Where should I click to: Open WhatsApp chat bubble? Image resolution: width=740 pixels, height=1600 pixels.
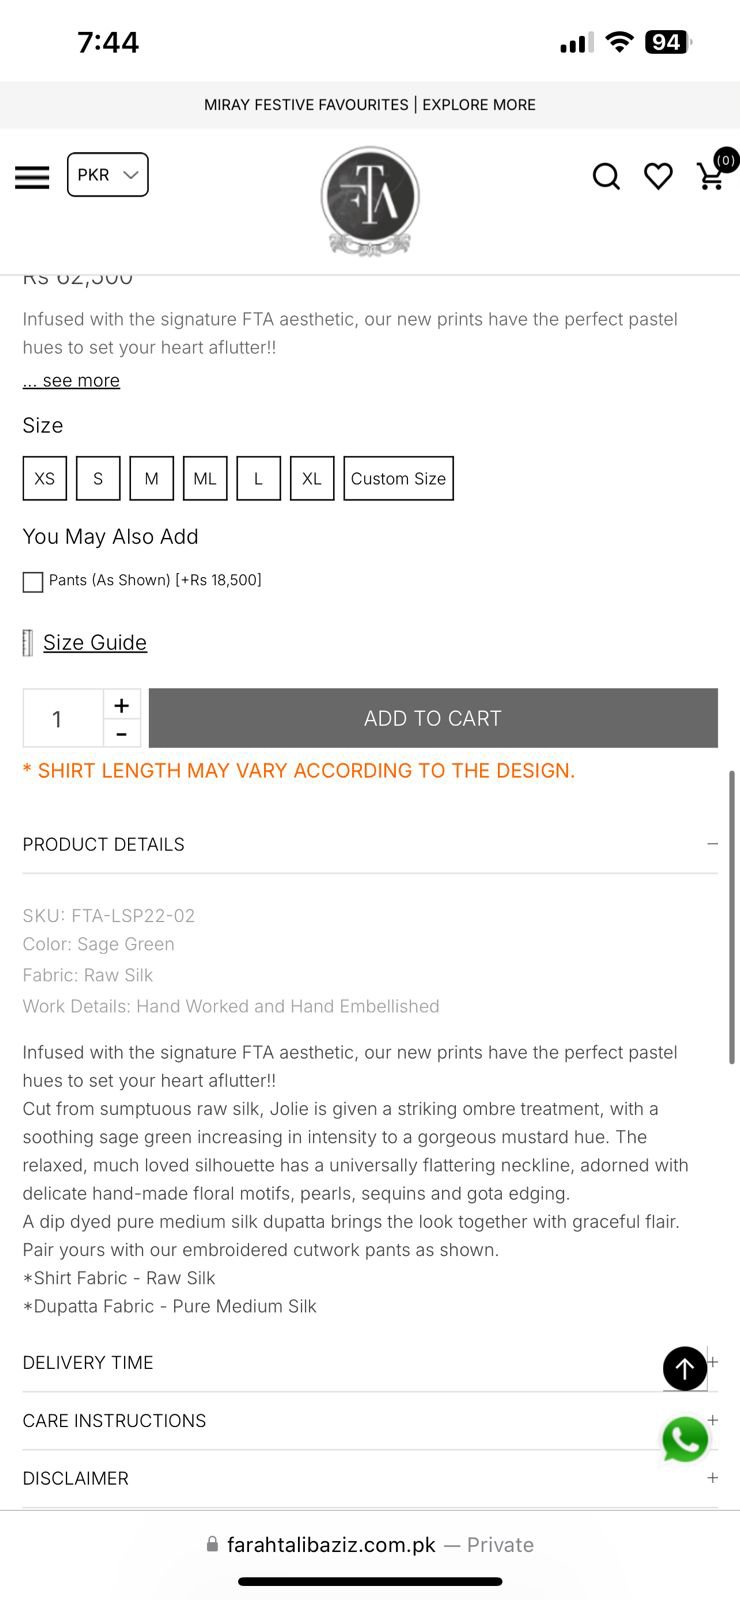685,1440
